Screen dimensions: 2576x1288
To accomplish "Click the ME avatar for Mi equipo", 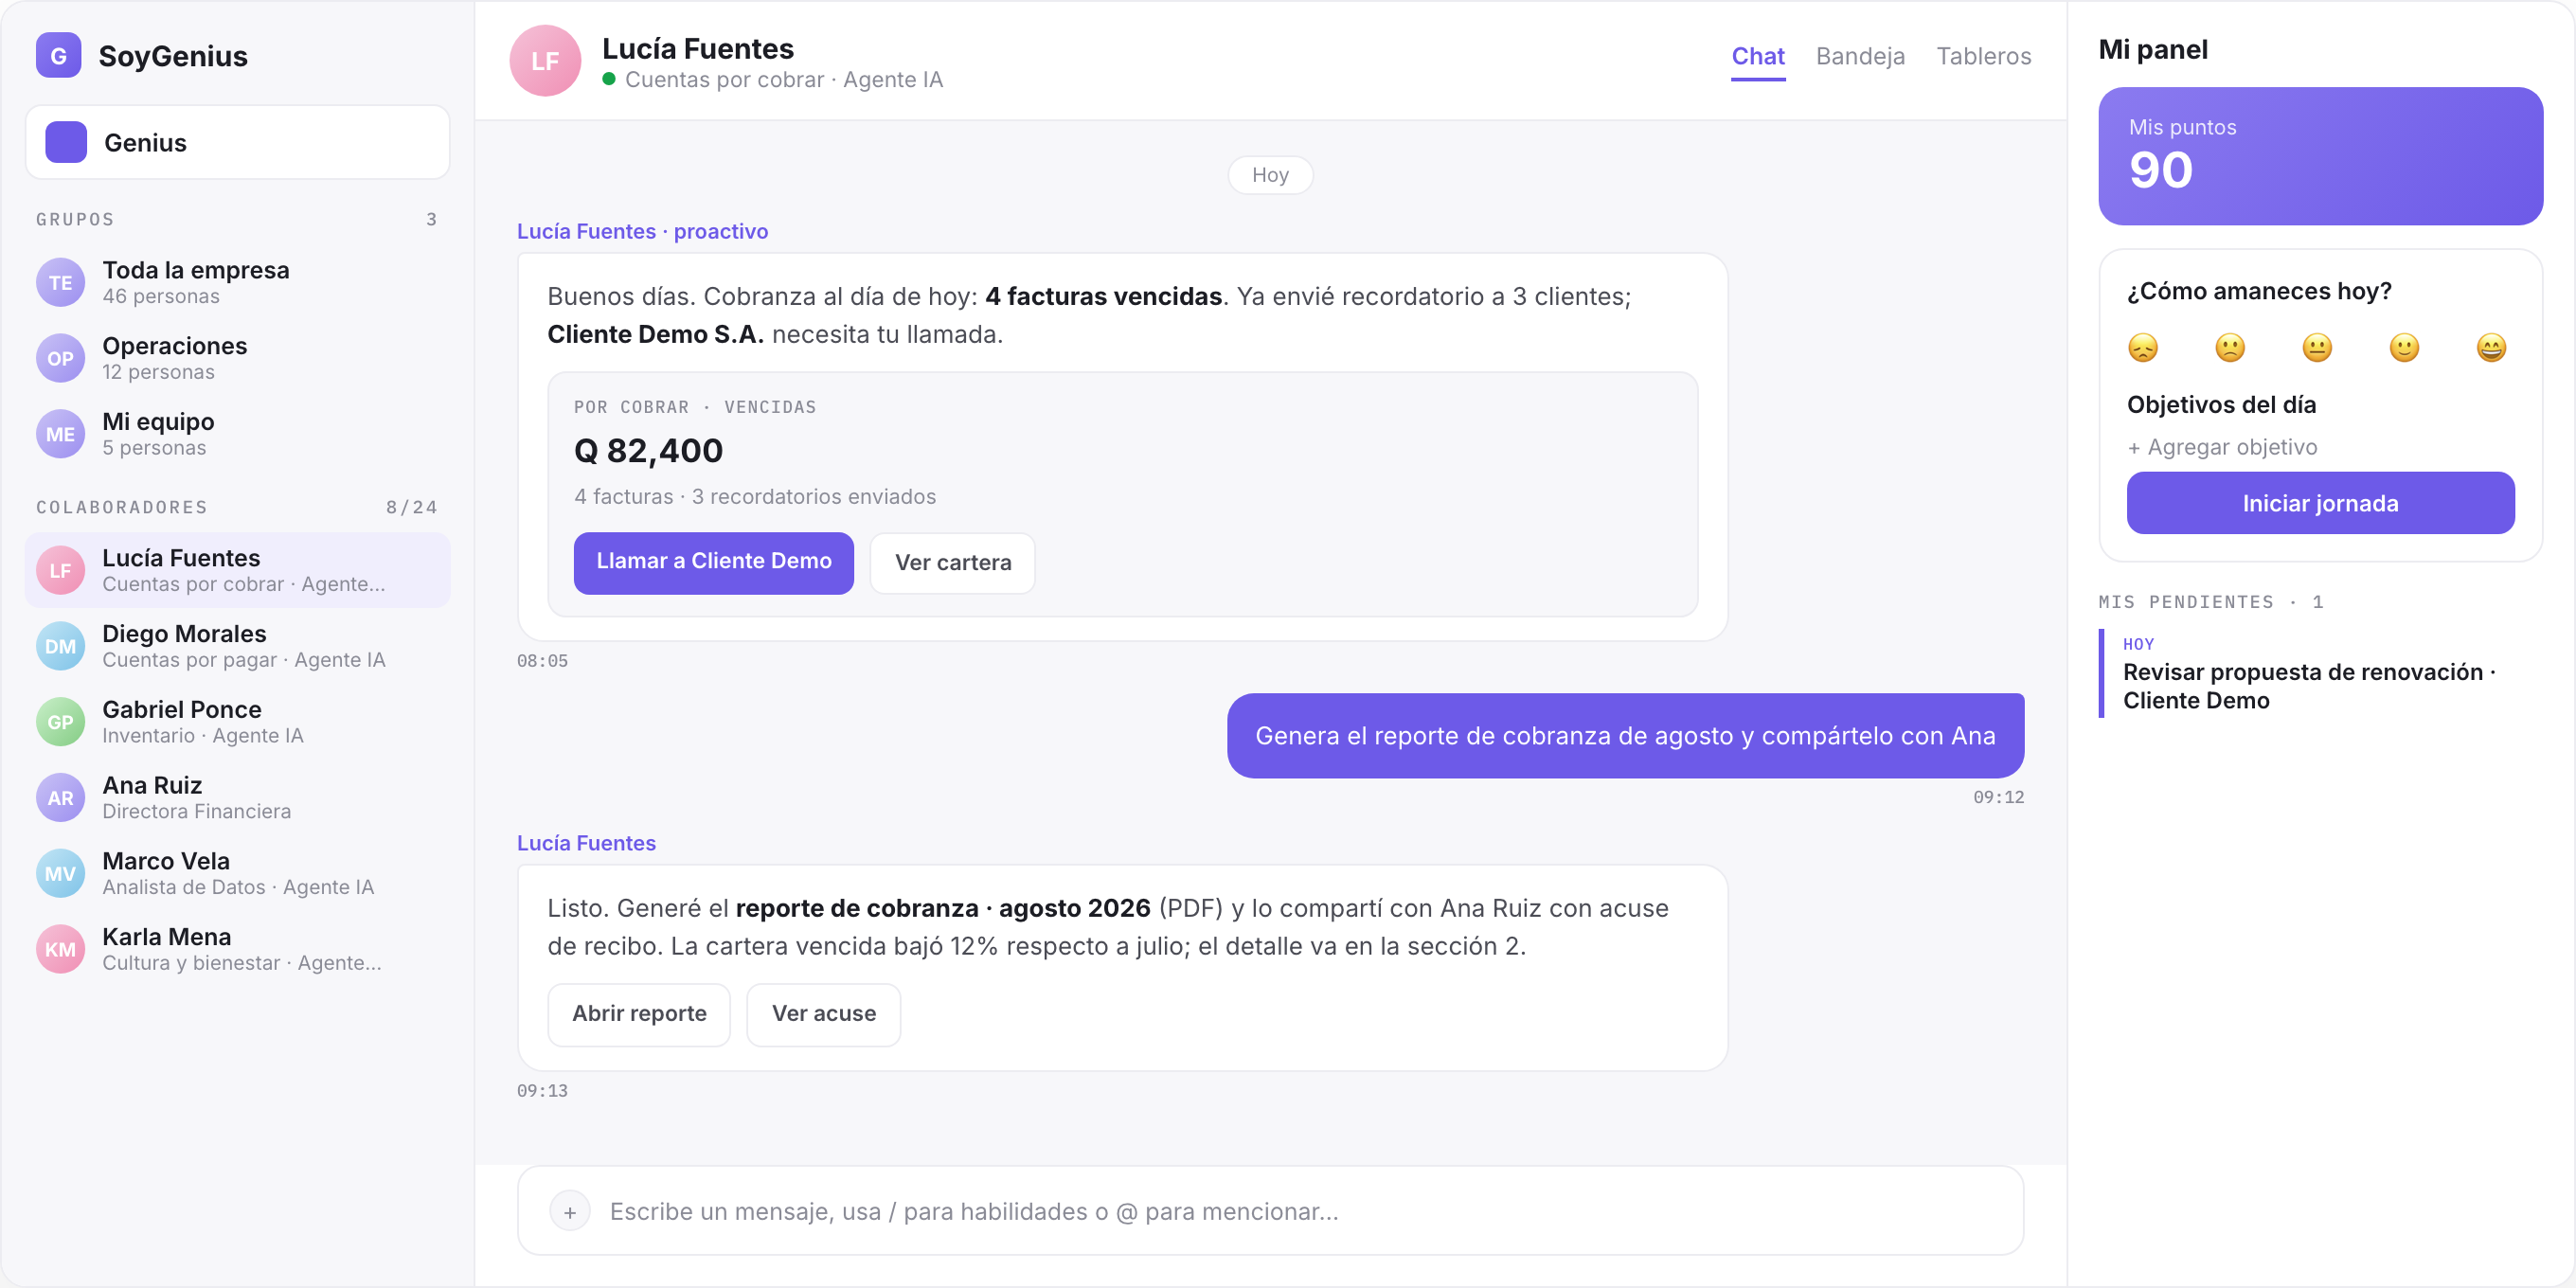I will click(60, 434).
